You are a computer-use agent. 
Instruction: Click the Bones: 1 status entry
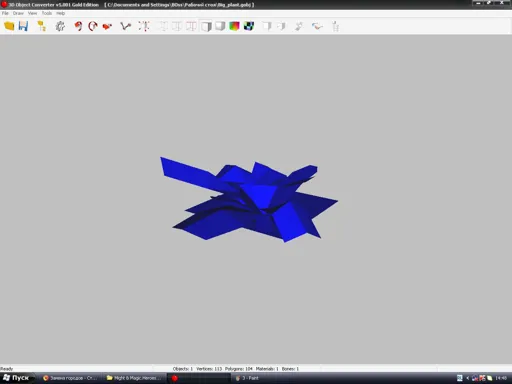tap(290, 369)
